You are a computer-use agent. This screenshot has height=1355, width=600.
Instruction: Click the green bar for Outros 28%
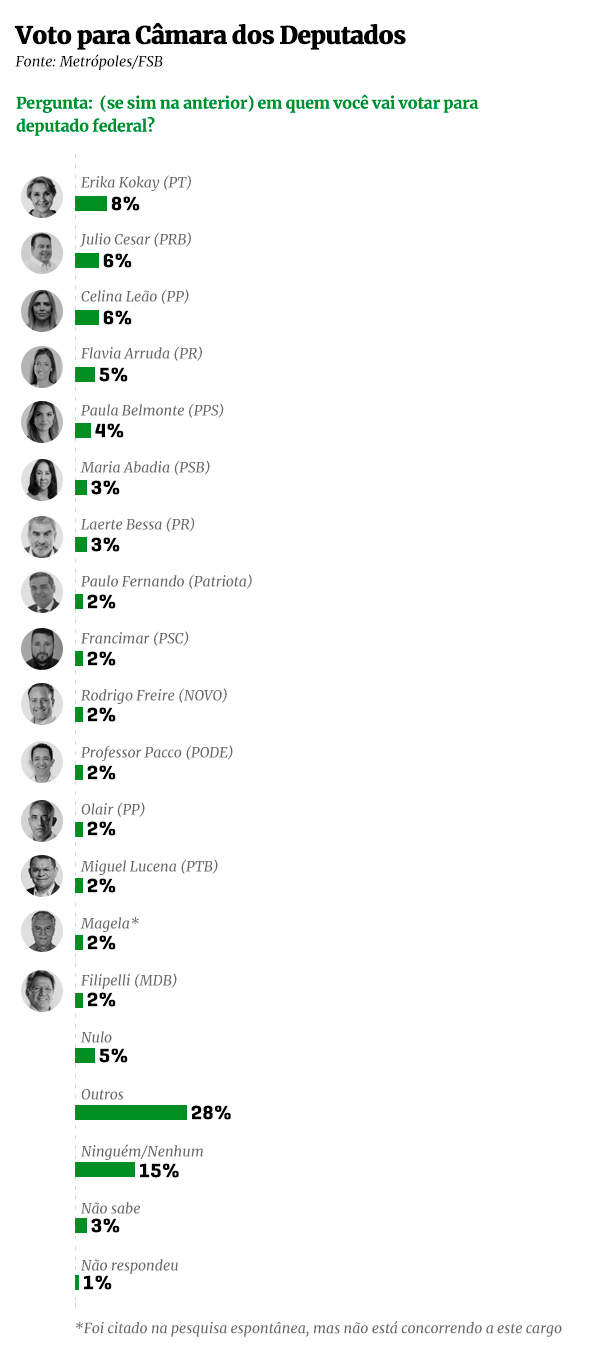(131, 1112)
